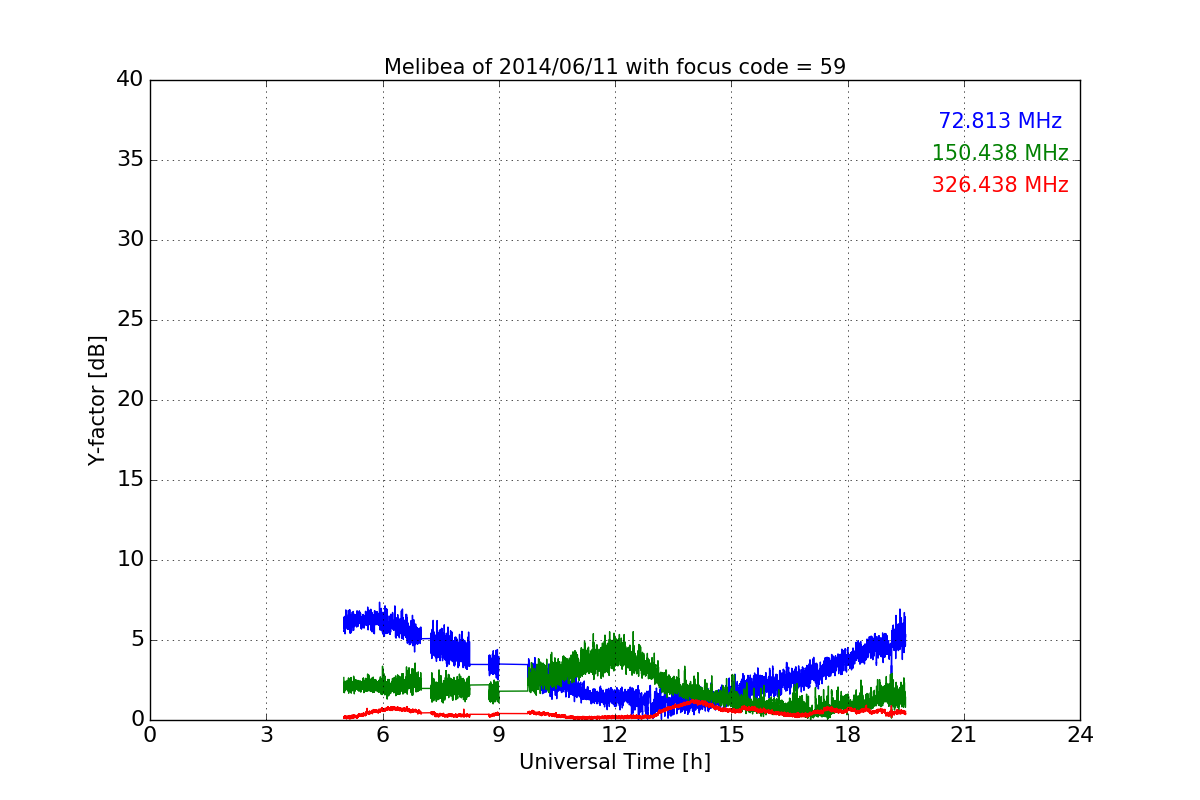Image resolution: width=1200 pixels, height=800 pixels.
Task: Click y-axis tick label '30'
Action: click(x=130, y=240)
